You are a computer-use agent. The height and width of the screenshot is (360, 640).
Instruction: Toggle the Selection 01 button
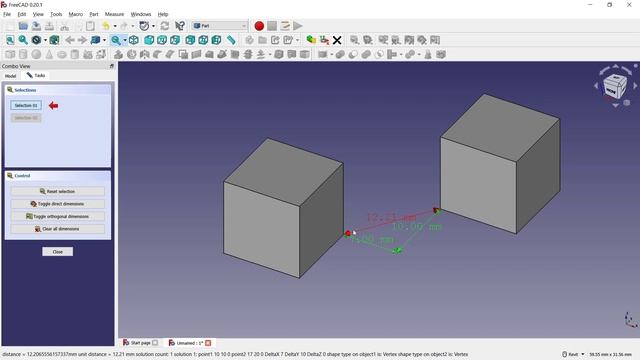[x=26, y=105]
